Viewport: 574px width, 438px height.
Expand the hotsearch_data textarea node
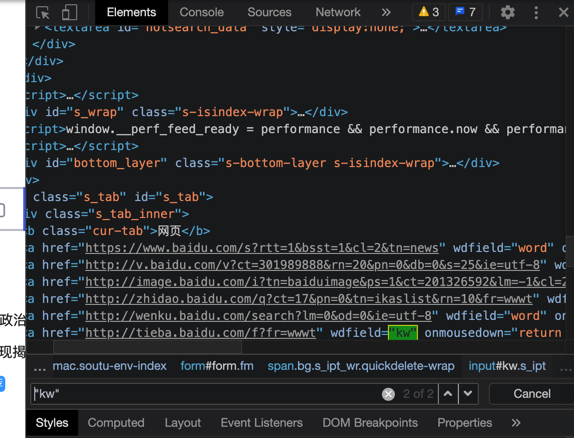[x=37, y=27]
